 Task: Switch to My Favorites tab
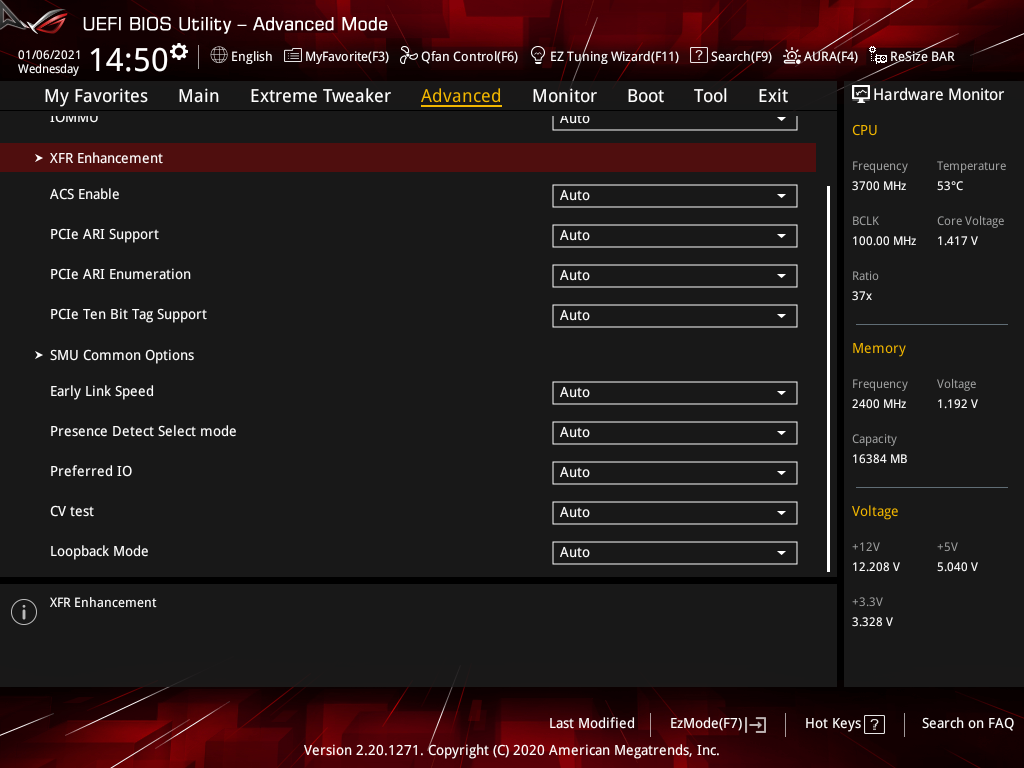[x=96, y=96]
